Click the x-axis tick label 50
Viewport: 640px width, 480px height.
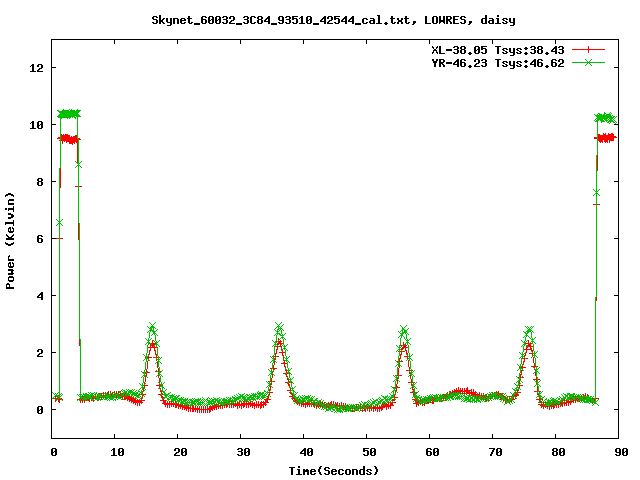pyautogui.click(x=369, y=452)
